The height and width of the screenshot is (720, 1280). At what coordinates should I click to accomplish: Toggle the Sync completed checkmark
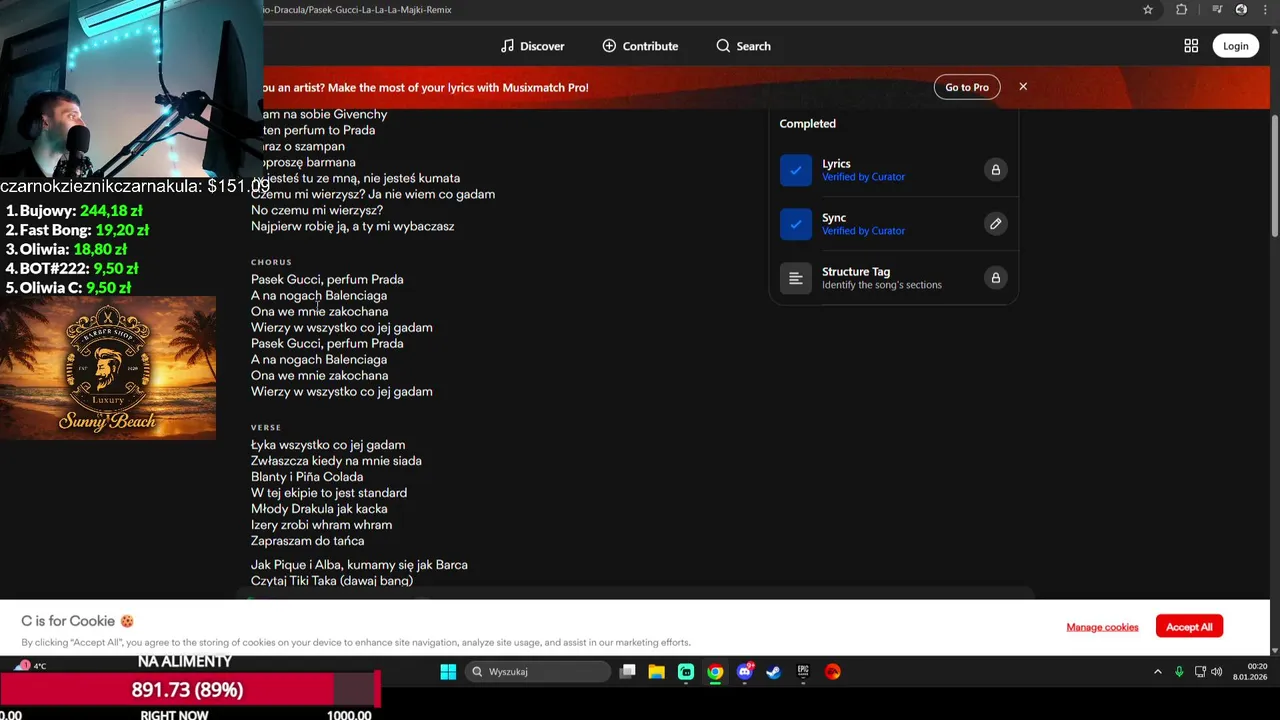coord(796,224)
